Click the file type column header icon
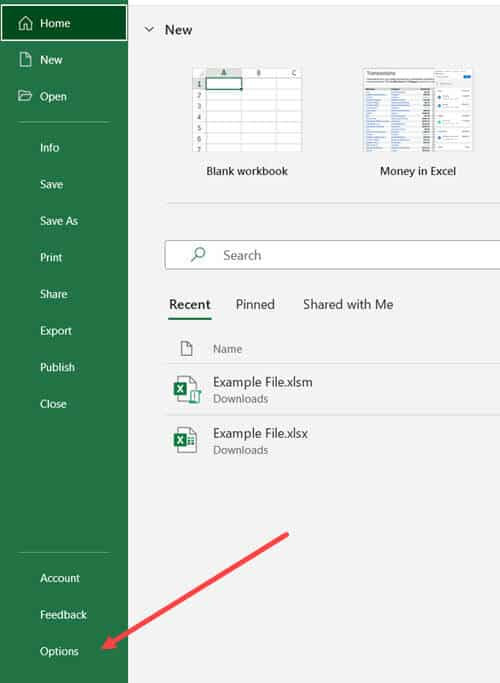Image resolution: width=500 pixels, height=683 pixels. [x=186, y=348]
